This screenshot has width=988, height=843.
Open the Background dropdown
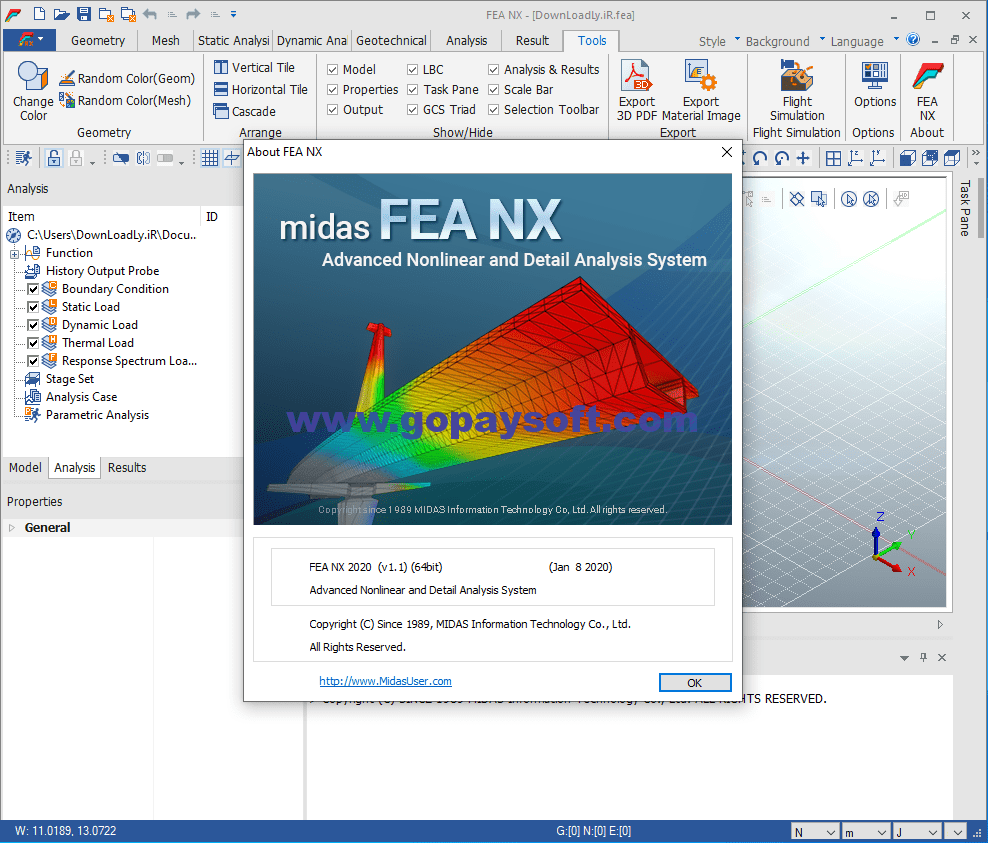[x=784, y=41]
